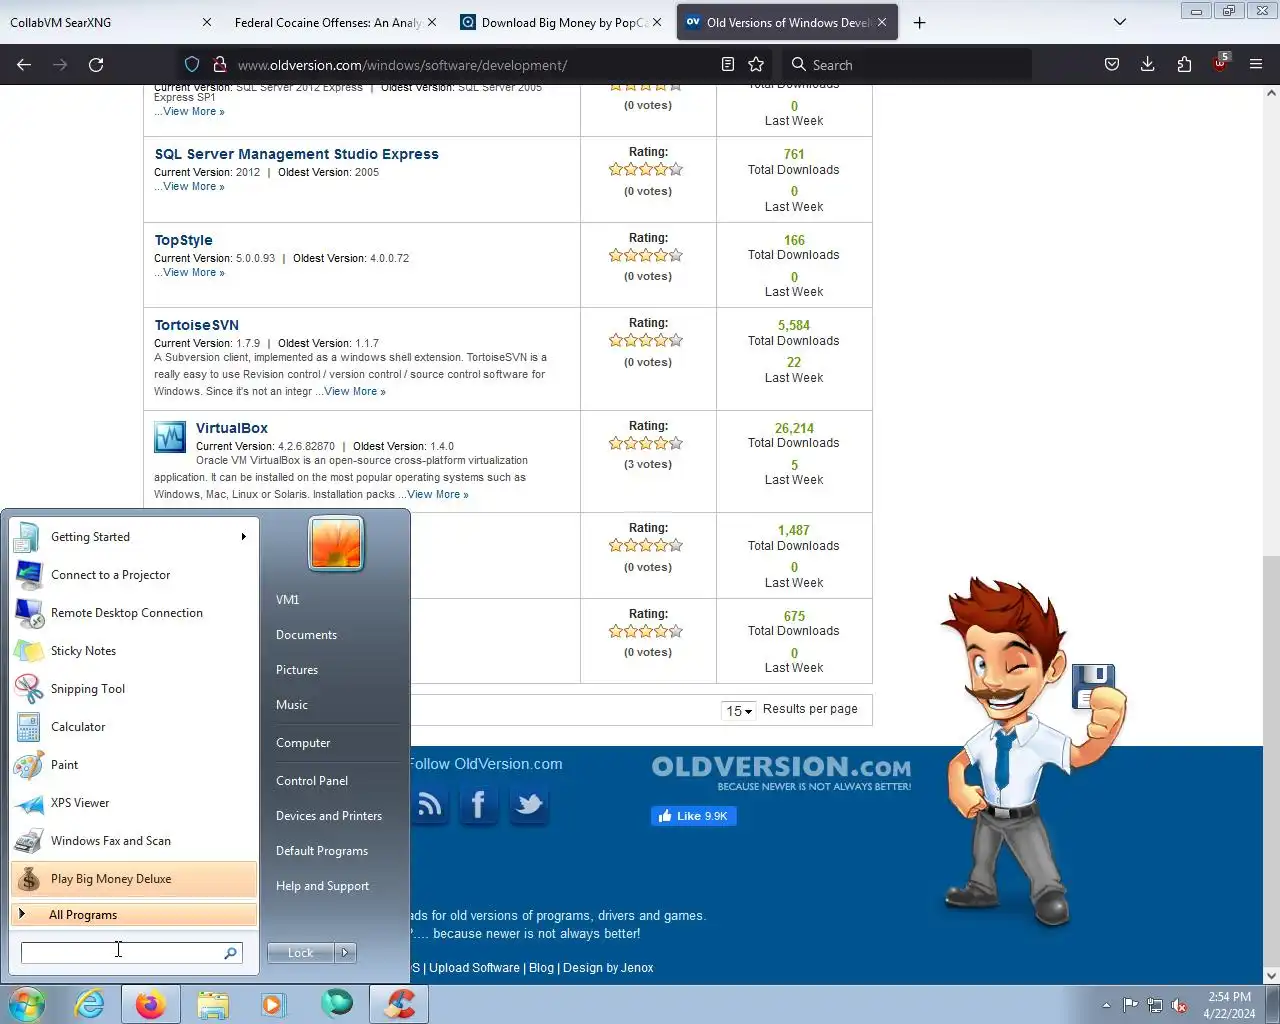Bookmark this page with the star
The height and width of the screenshot is (1024, 1280).
coord(756,64)
